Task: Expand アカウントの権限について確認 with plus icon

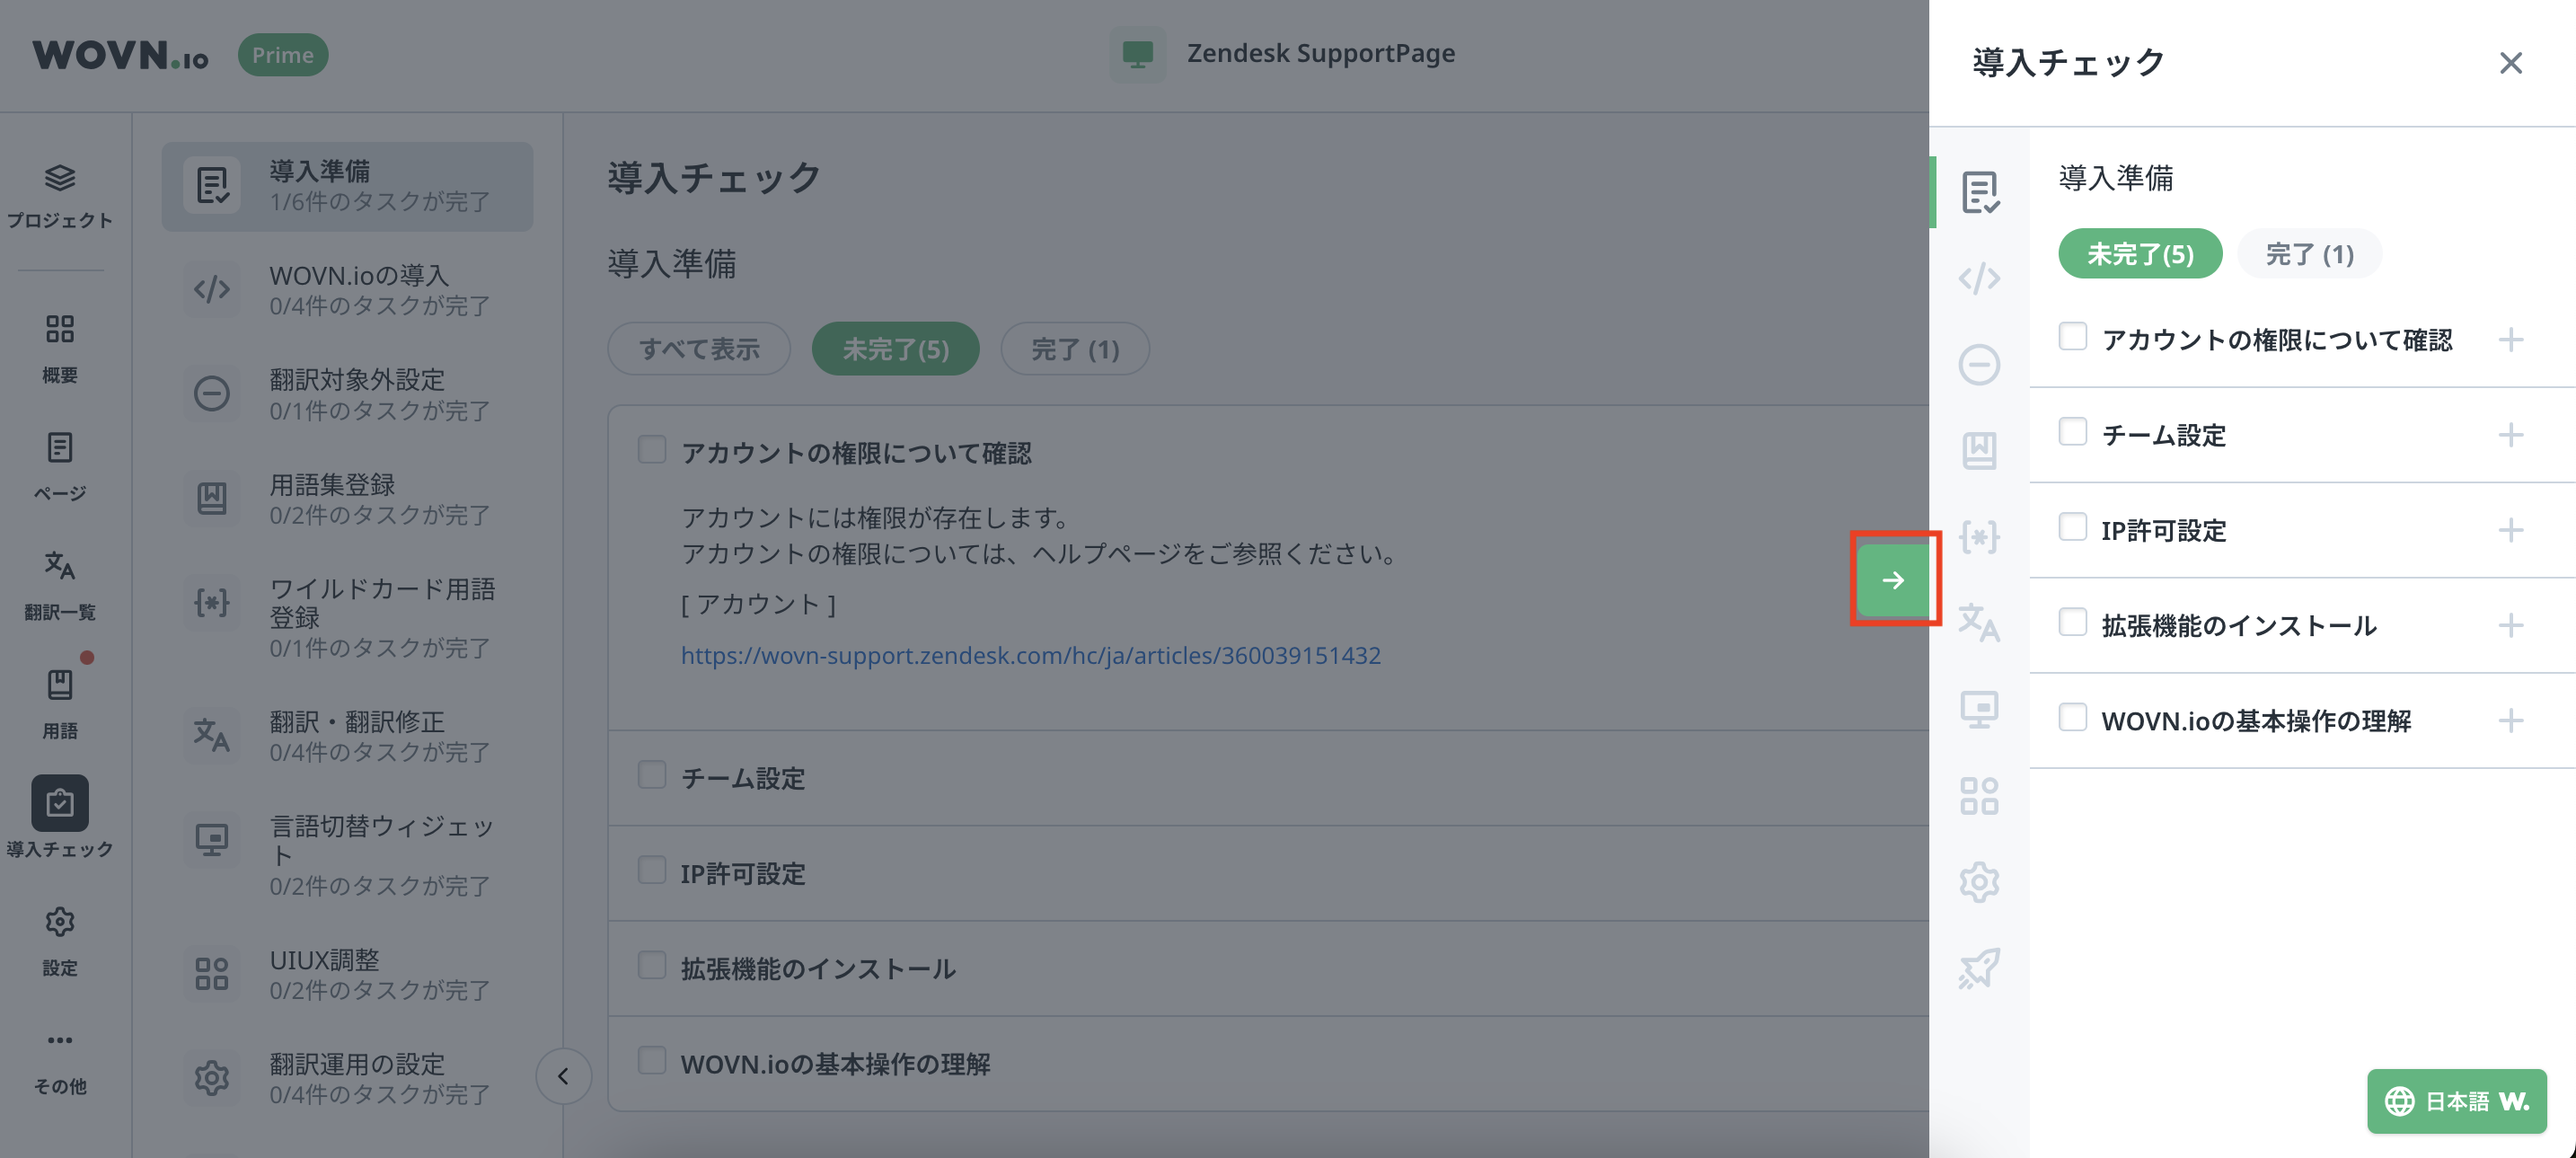Action: pyautogui.click(x=2510, y=340)
